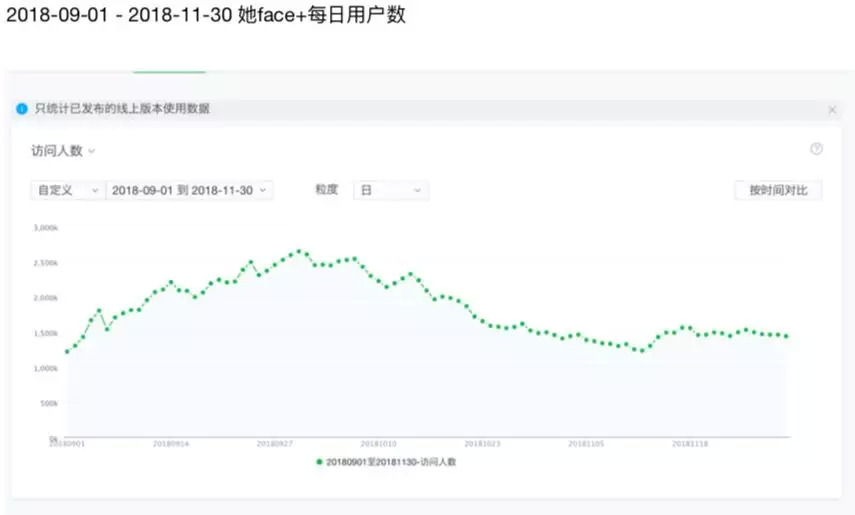Open the question mark help icon
855x515 pixels.
(816, 149)
